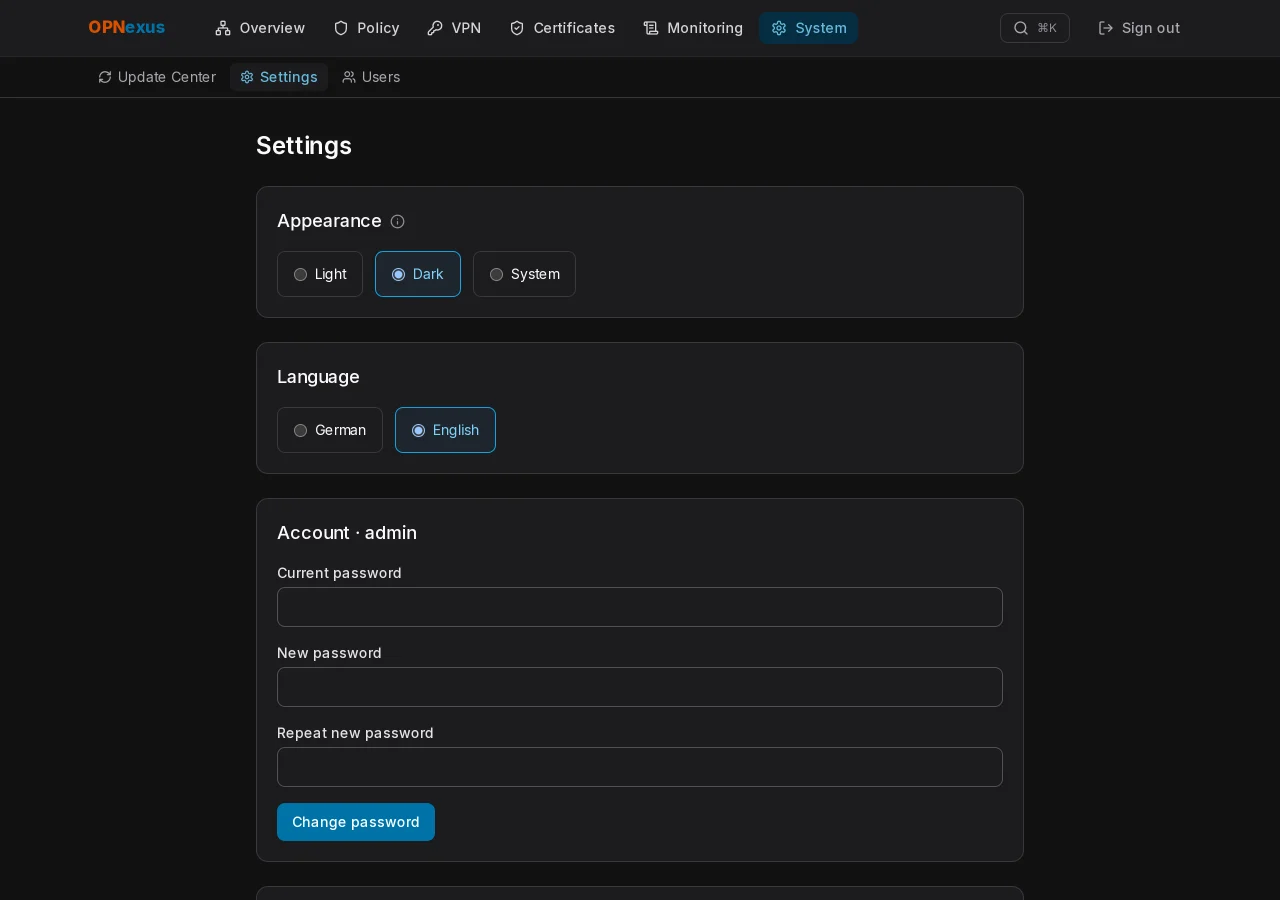The height and width of the screenshot is (900, 1280).
Task: Navigate to Certificates
Action: pyautogui.click(x=562, y=28)
